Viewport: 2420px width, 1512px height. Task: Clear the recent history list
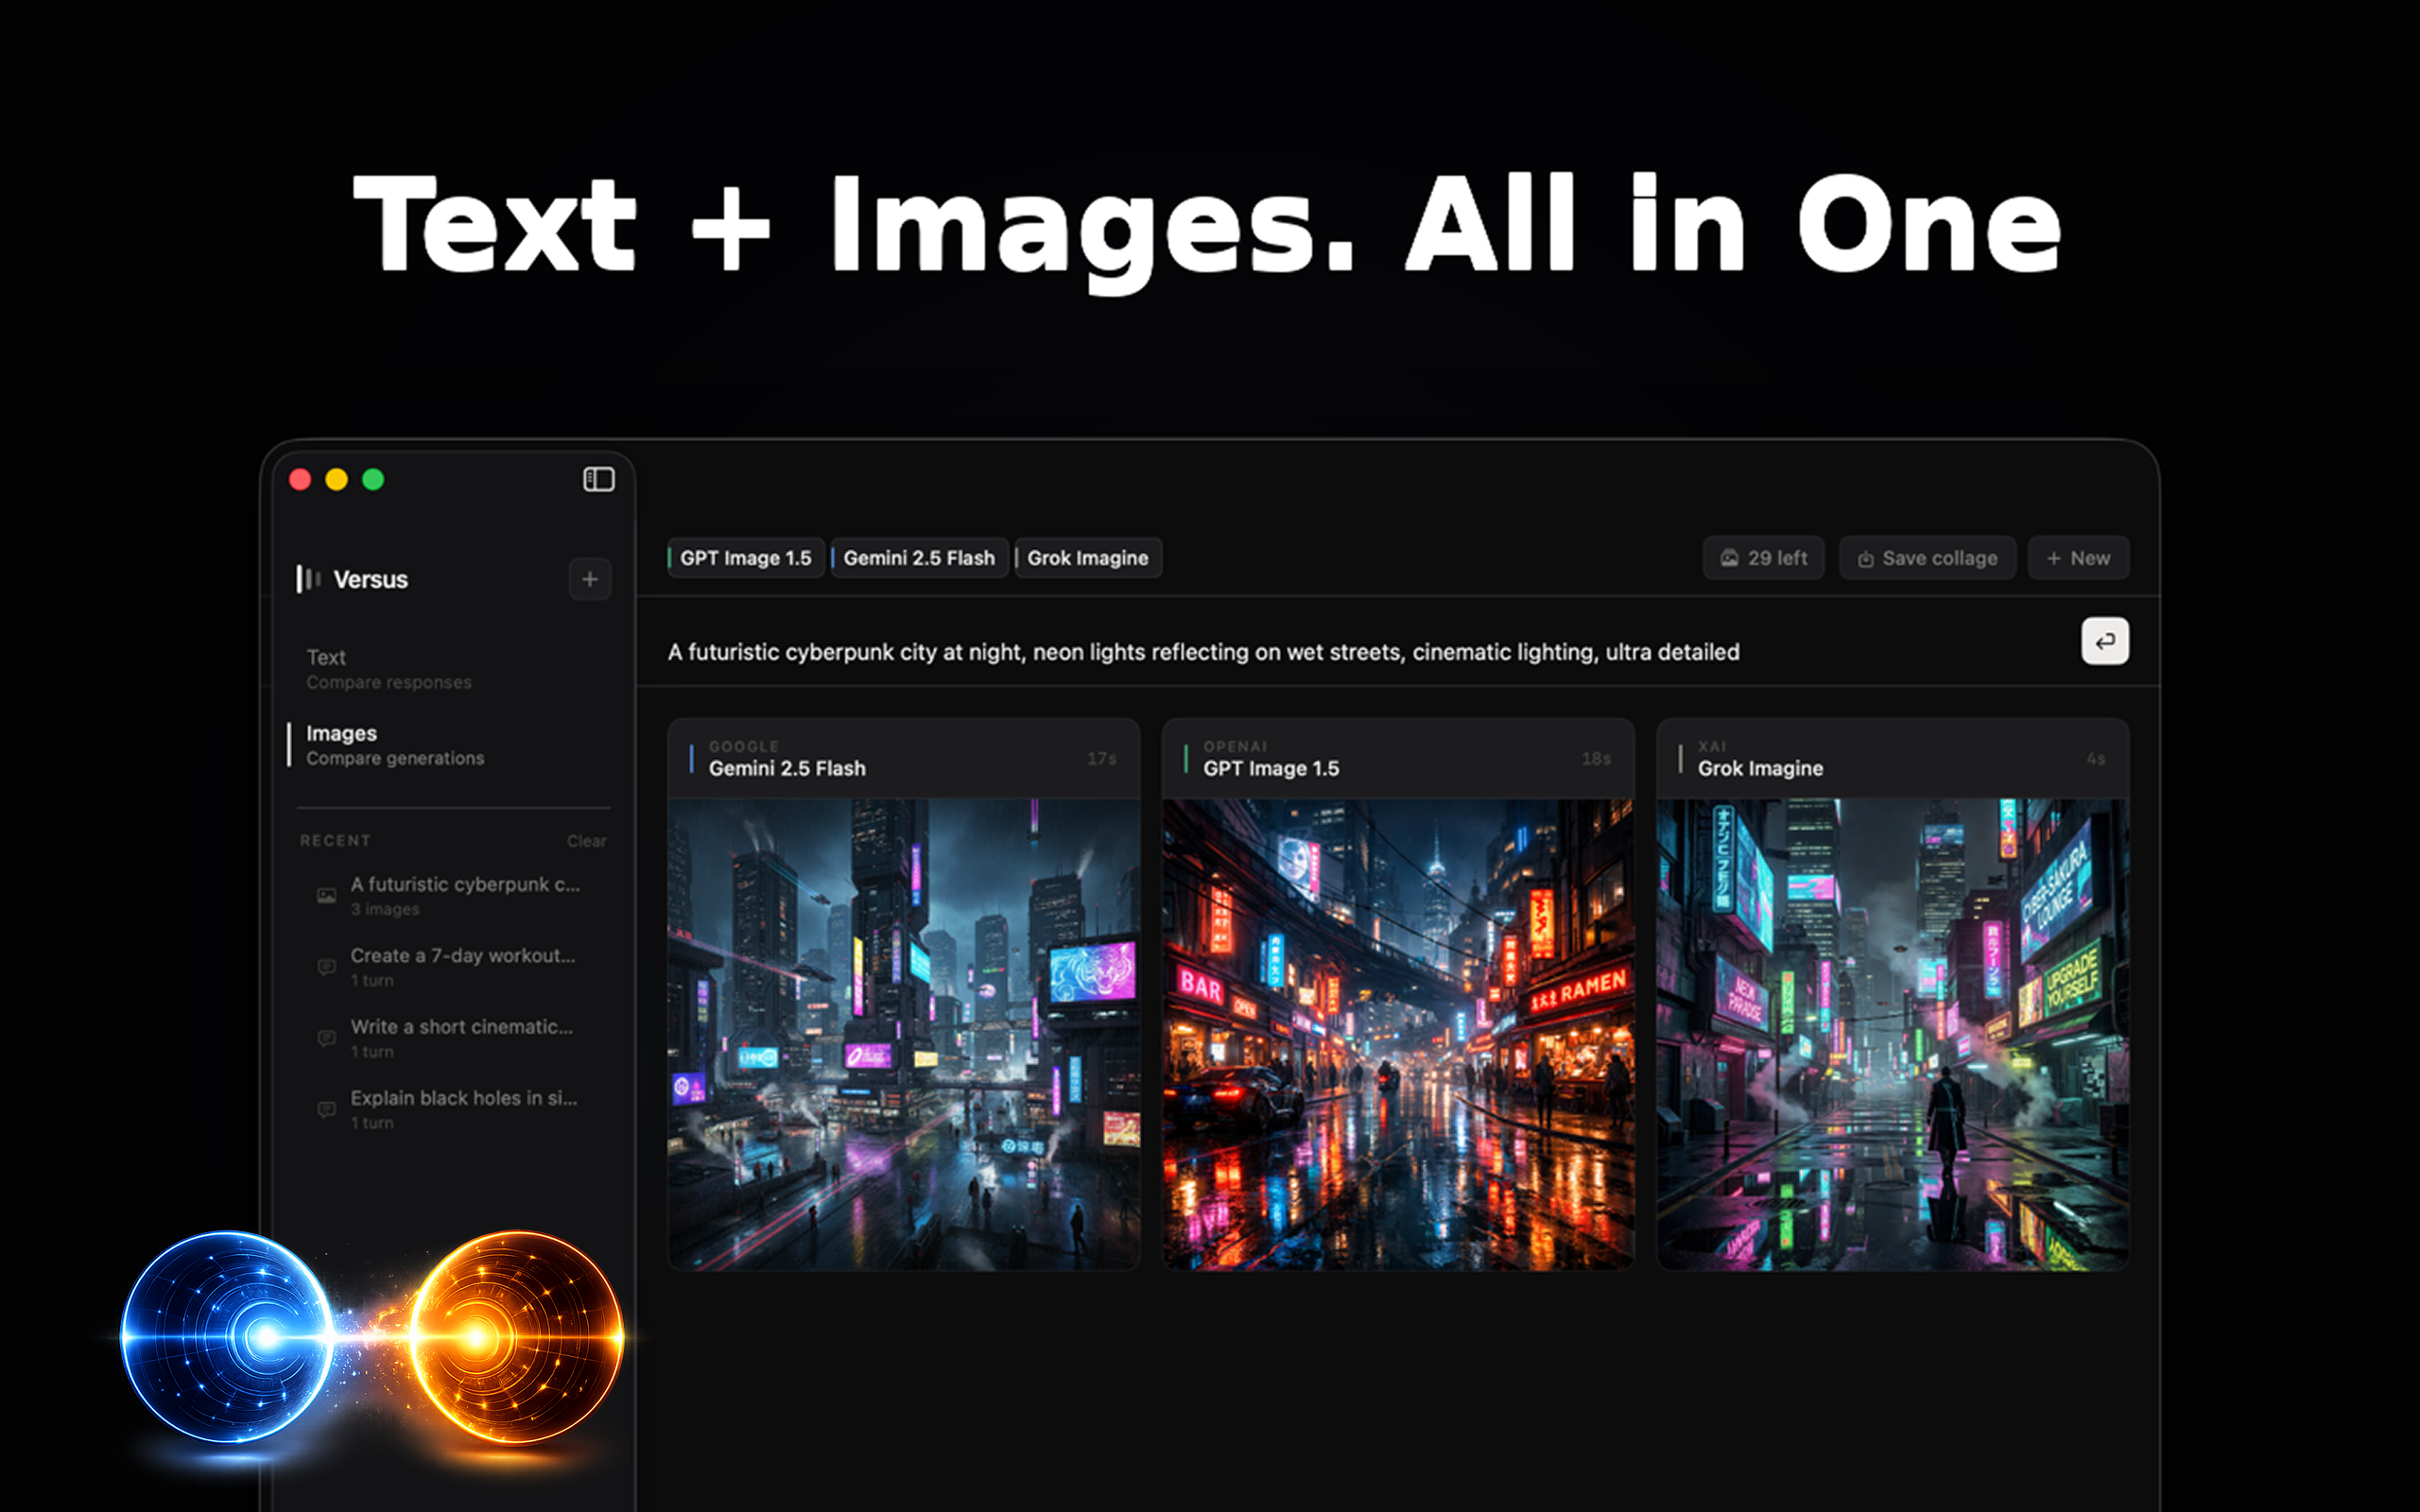point(586,841)
